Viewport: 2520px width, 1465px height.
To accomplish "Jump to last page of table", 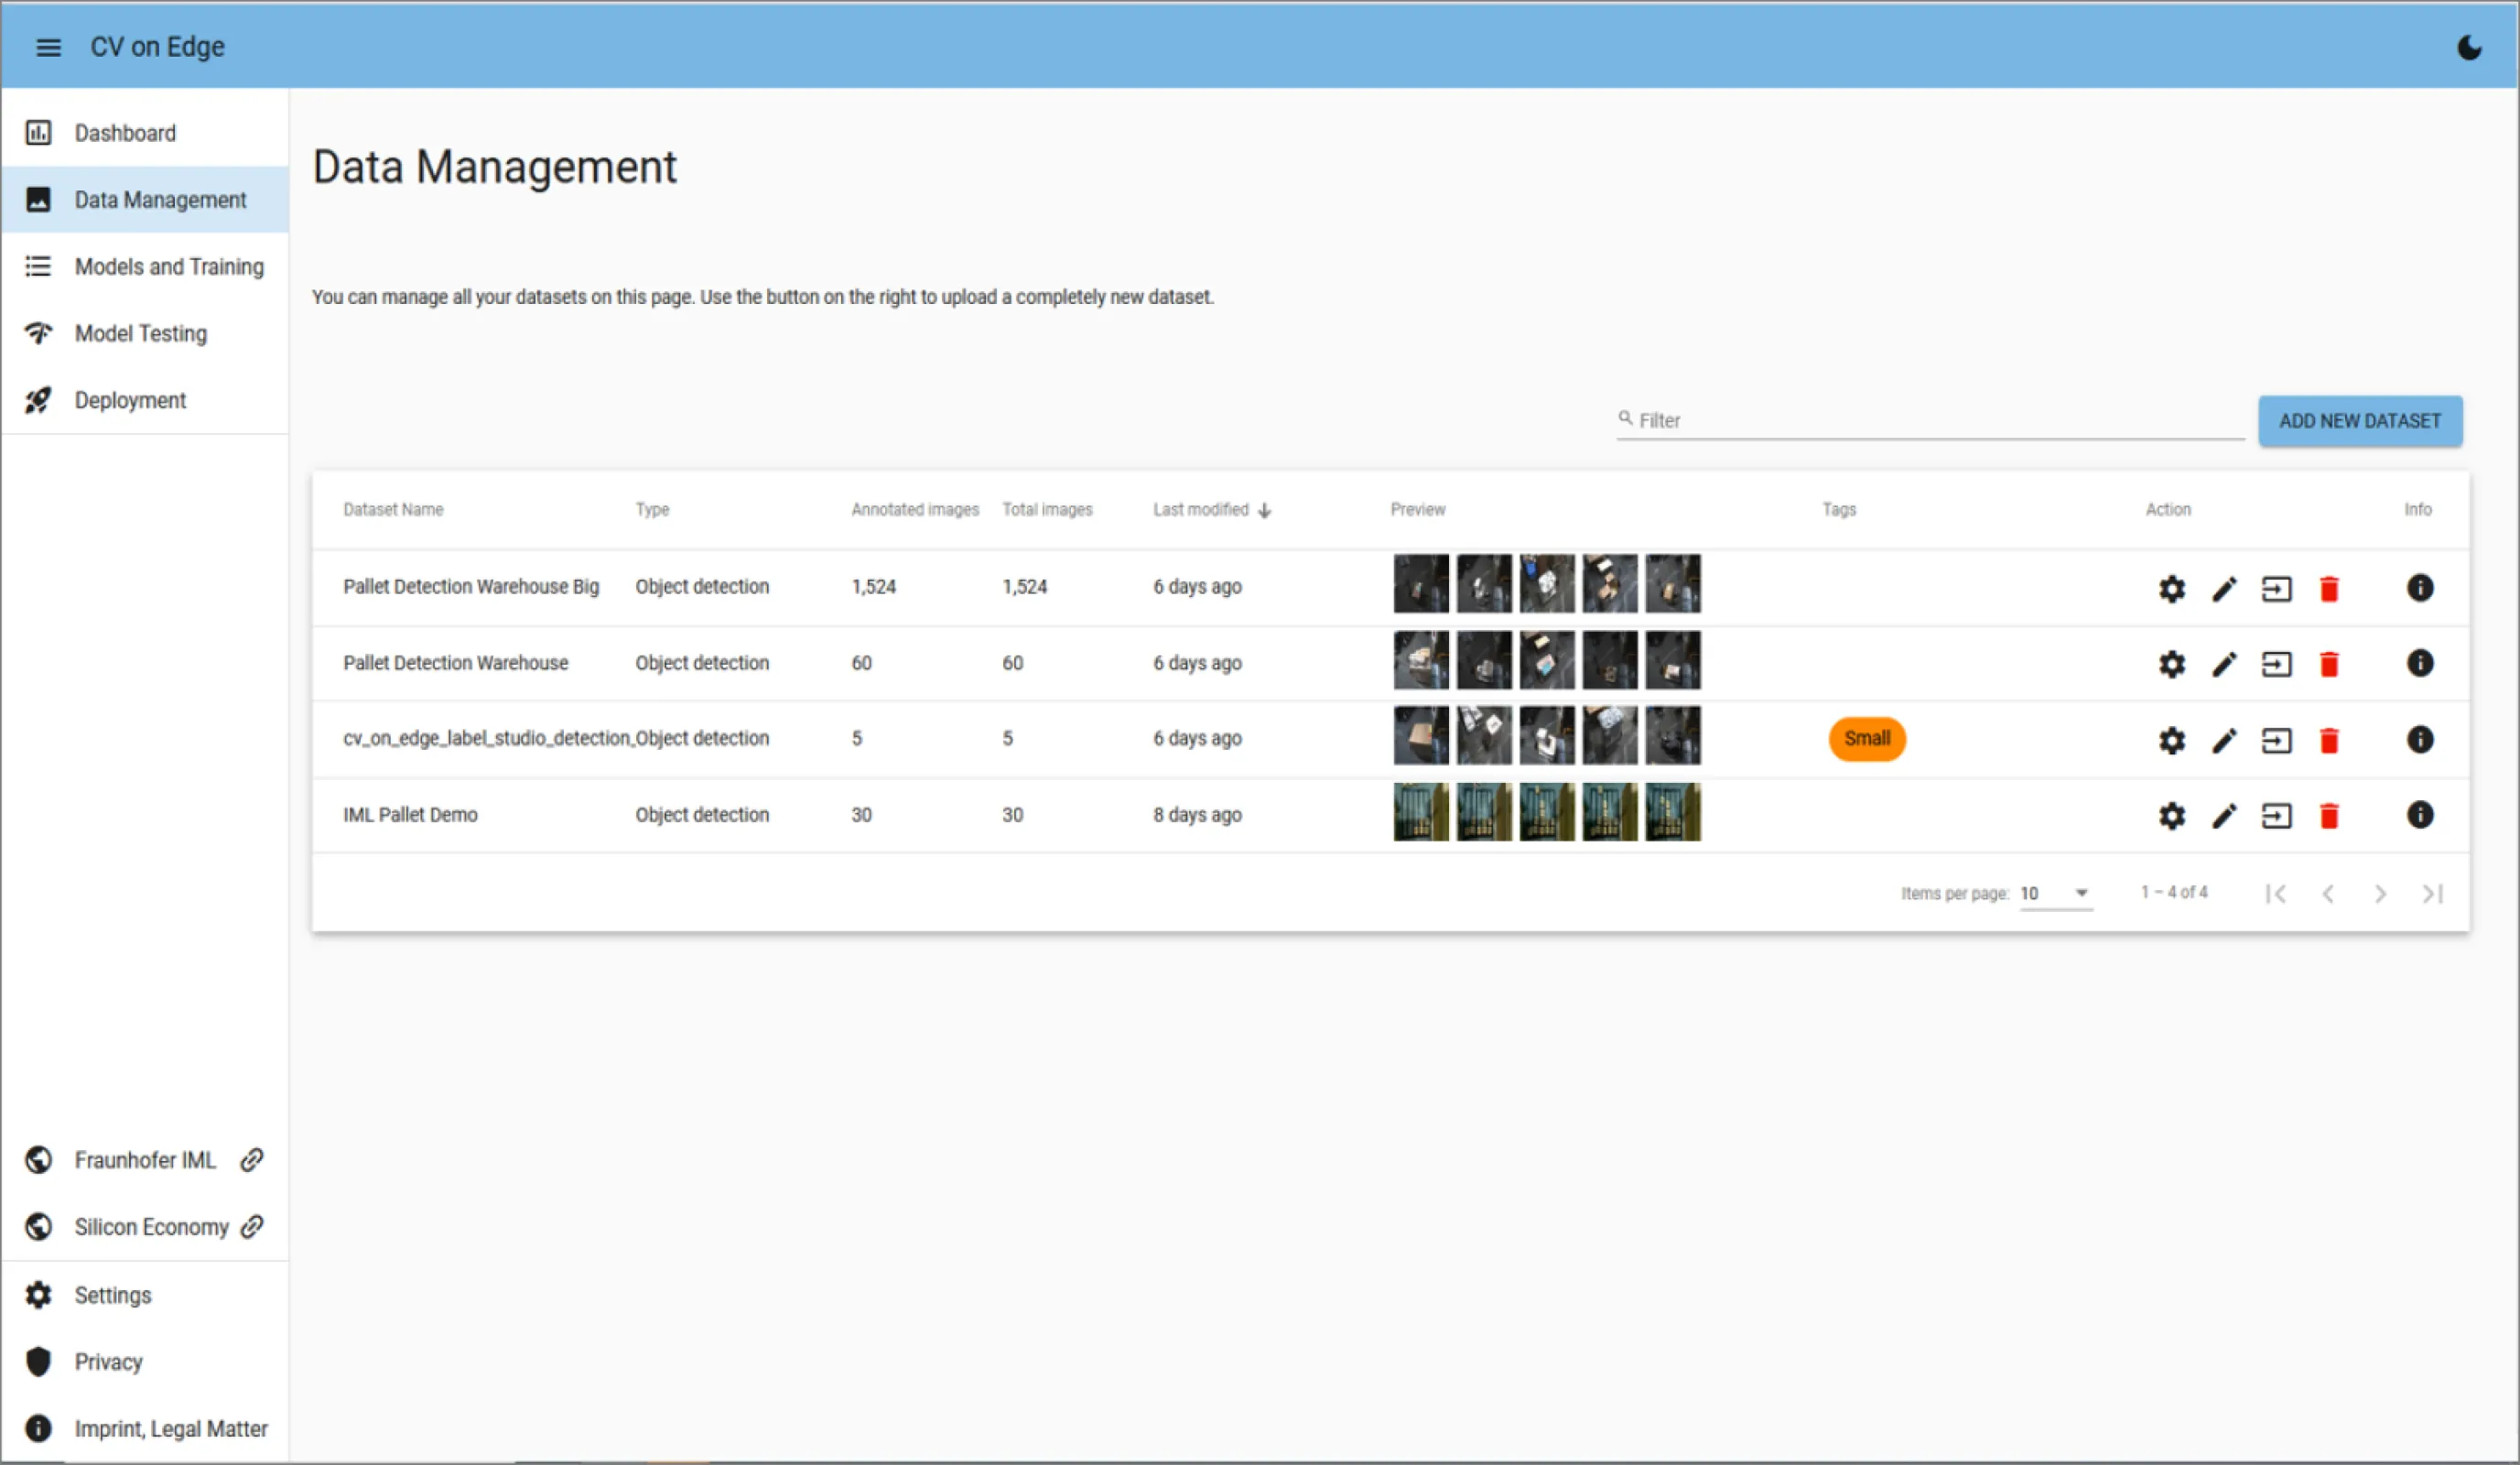I will (2432, 894).
